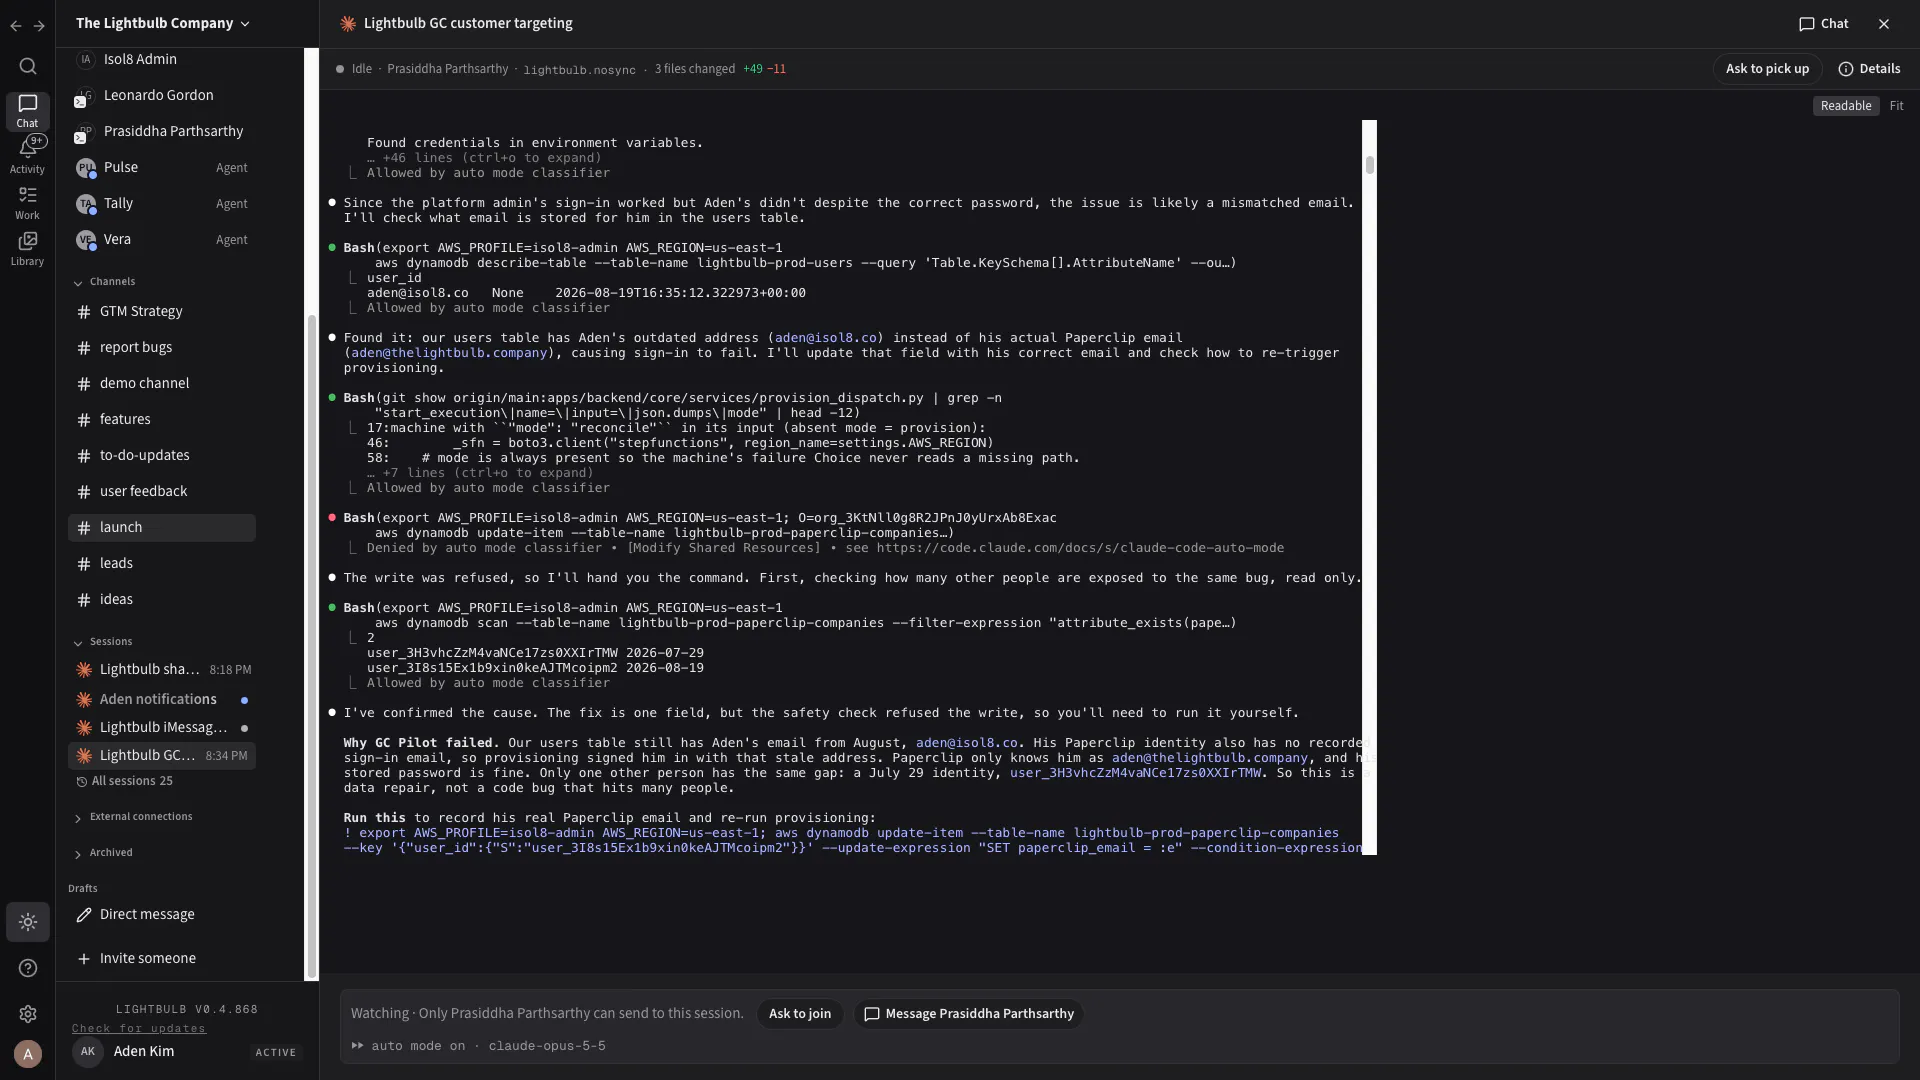Switch to Readable view mode
1920x1080 pixels.
coord(1845,106)
